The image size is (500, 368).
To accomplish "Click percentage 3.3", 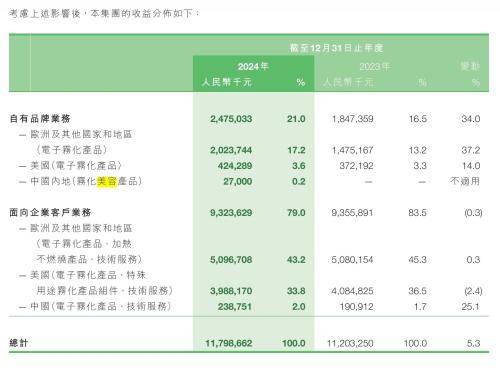I will coord(420,166).
